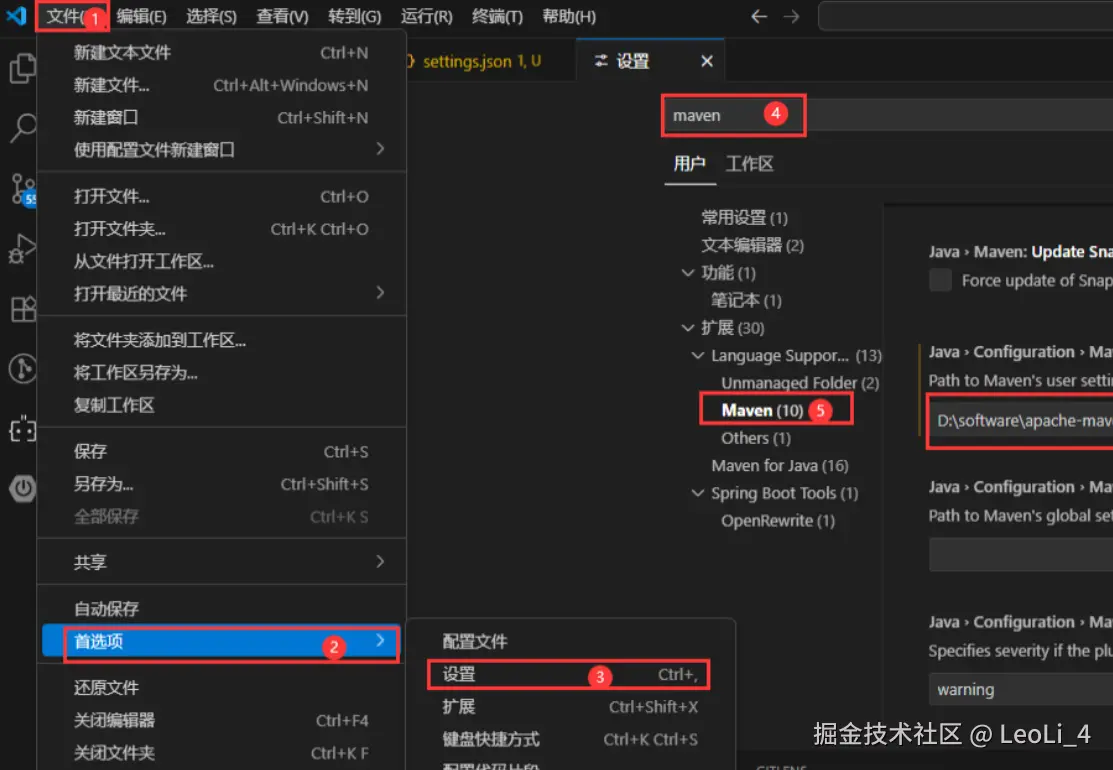Collapse the 扩展 (30) tree section
Screen dimensions: 1113x770
[x=687, y=328]
